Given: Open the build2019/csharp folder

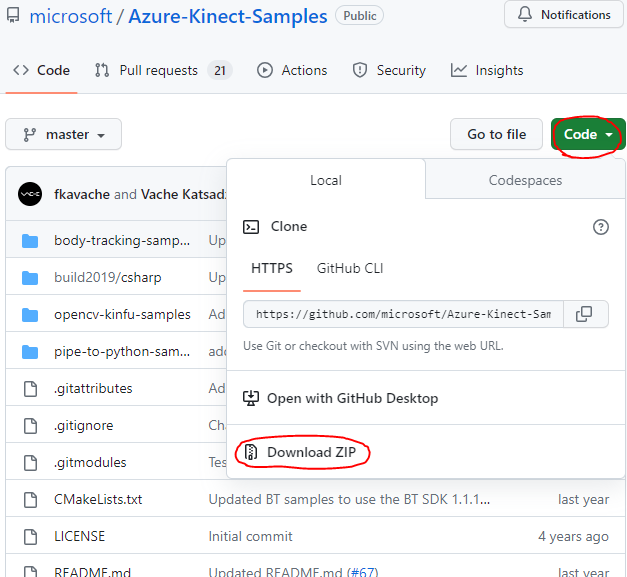Looking at the screenshot, I should 108,278.
